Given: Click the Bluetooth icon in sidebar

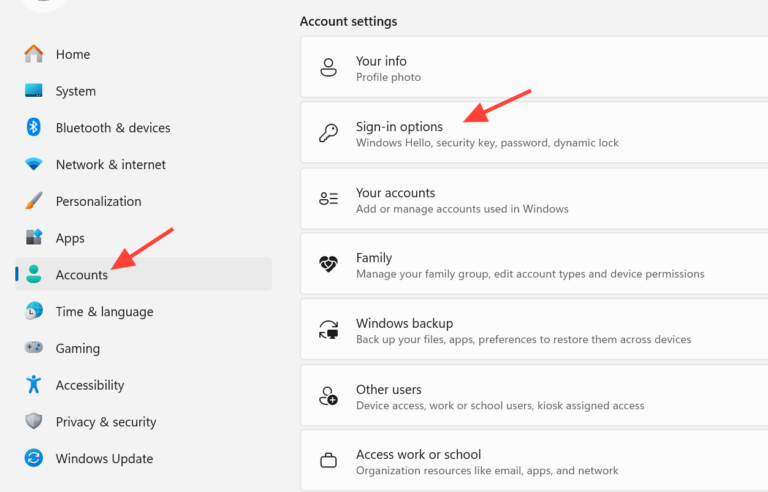Looking at the screenshot, I should coord(33,127).
